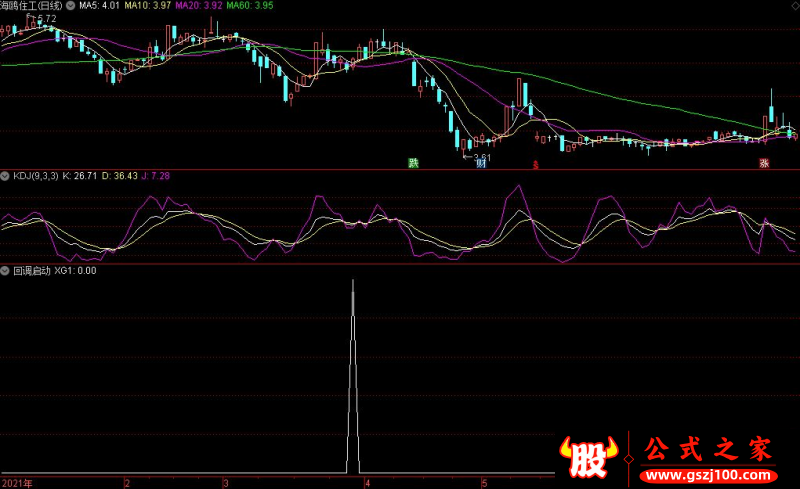Select the MA60: 3.95 label
Screen dimensions: 800x489
(x=249, y=6)
